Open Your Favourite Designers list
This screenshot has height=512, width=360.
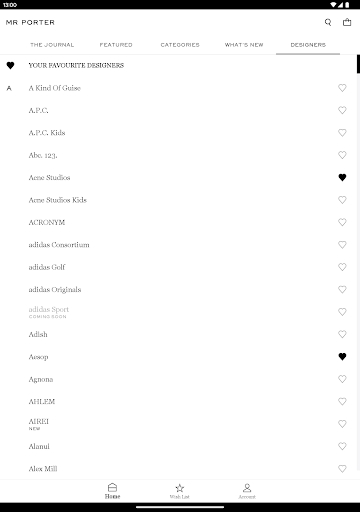click(76, 65)
